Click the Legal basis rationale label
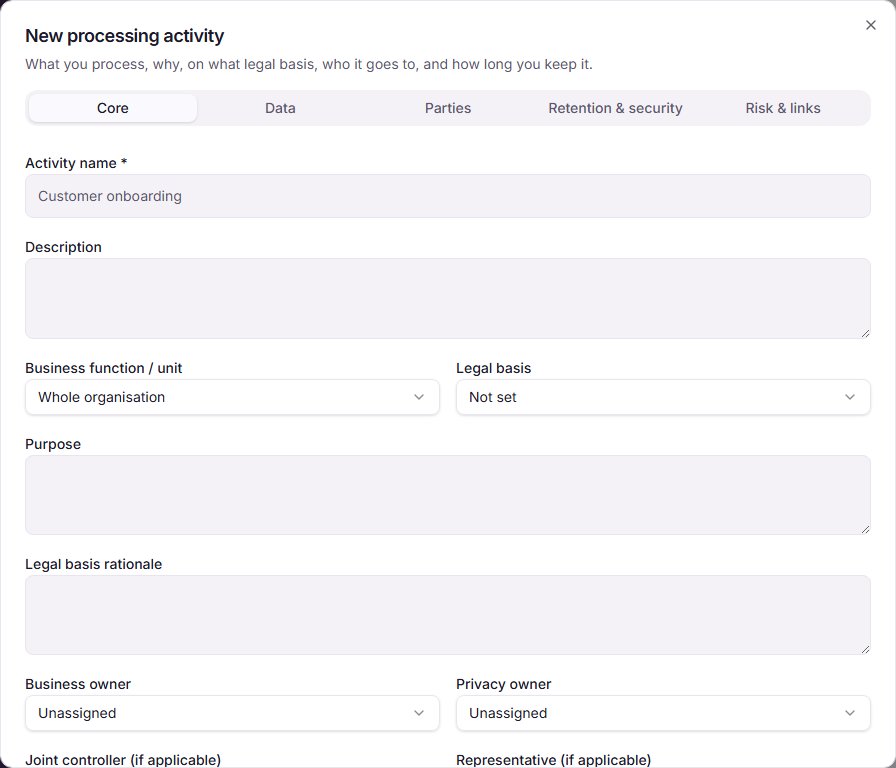Viewport: 896px width, 768px height. pos(94,565)
